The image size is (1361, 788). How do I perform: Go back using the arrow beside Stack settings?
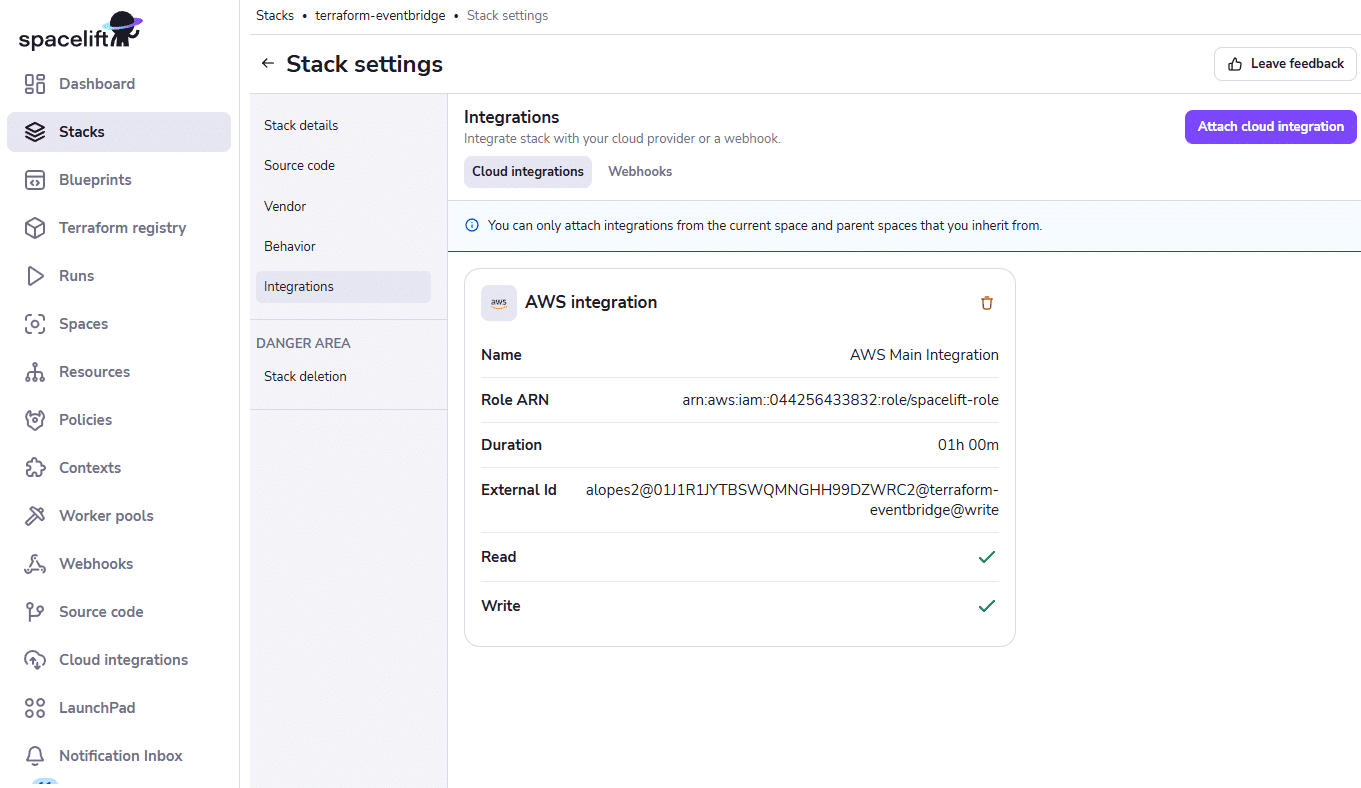(x=267, y=64)
